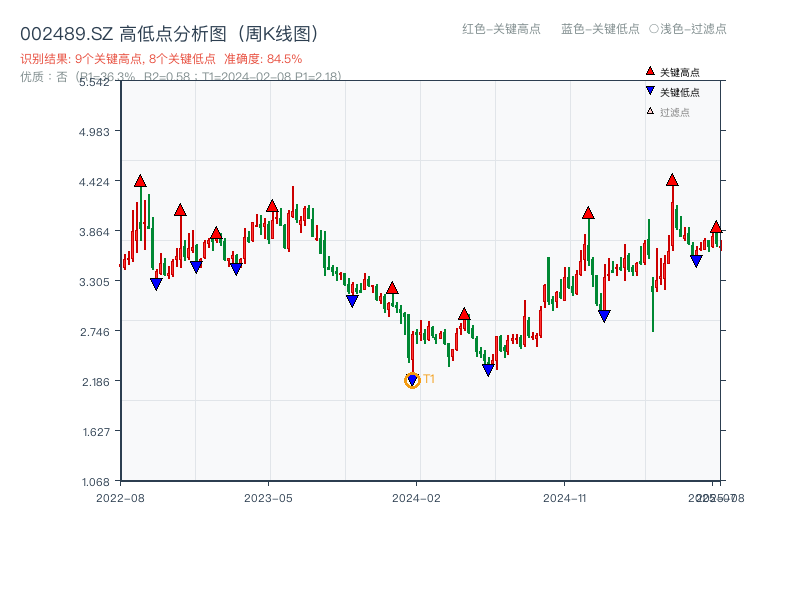Click the red key-high triangle just after 2024-11

point(588,213)
